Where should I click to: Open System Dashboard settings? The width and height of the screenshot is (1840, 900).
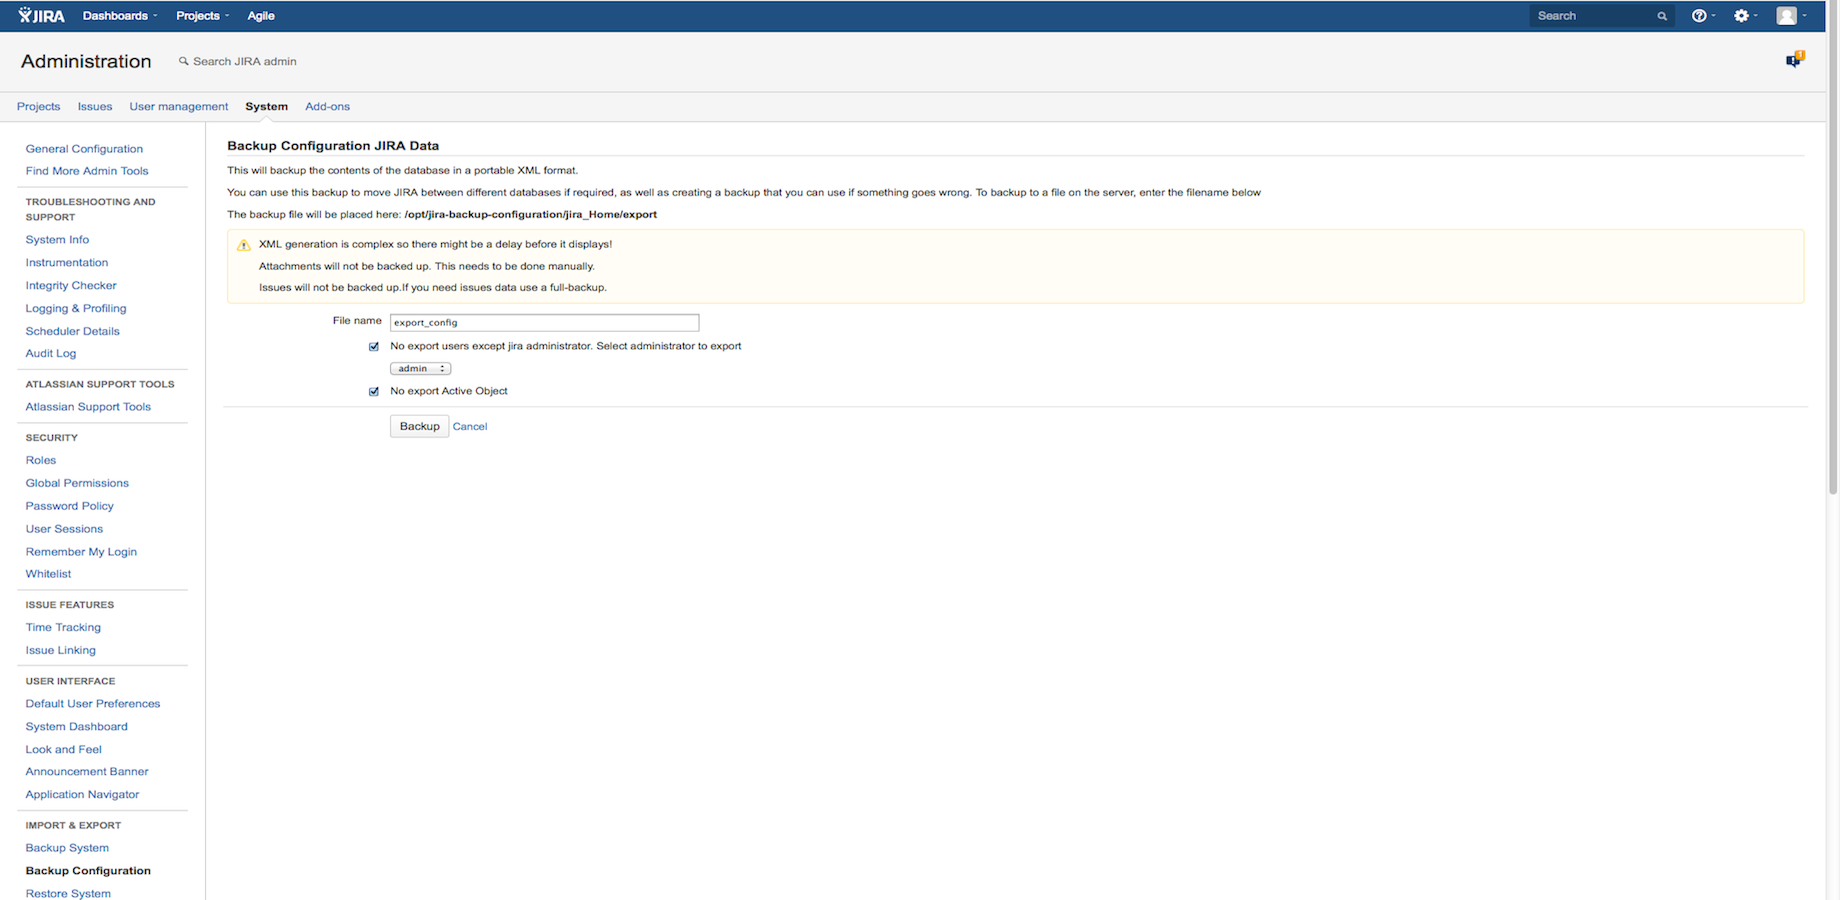click(77, 727)
